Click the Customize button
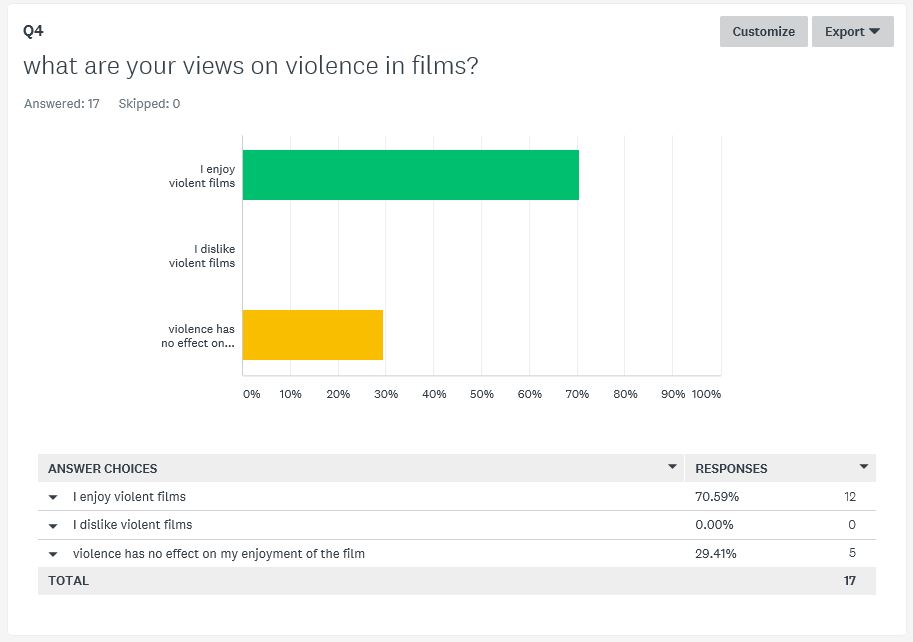The width and height of the screenshot is (913, 642). pyautogui.click(x=763, y=31)
